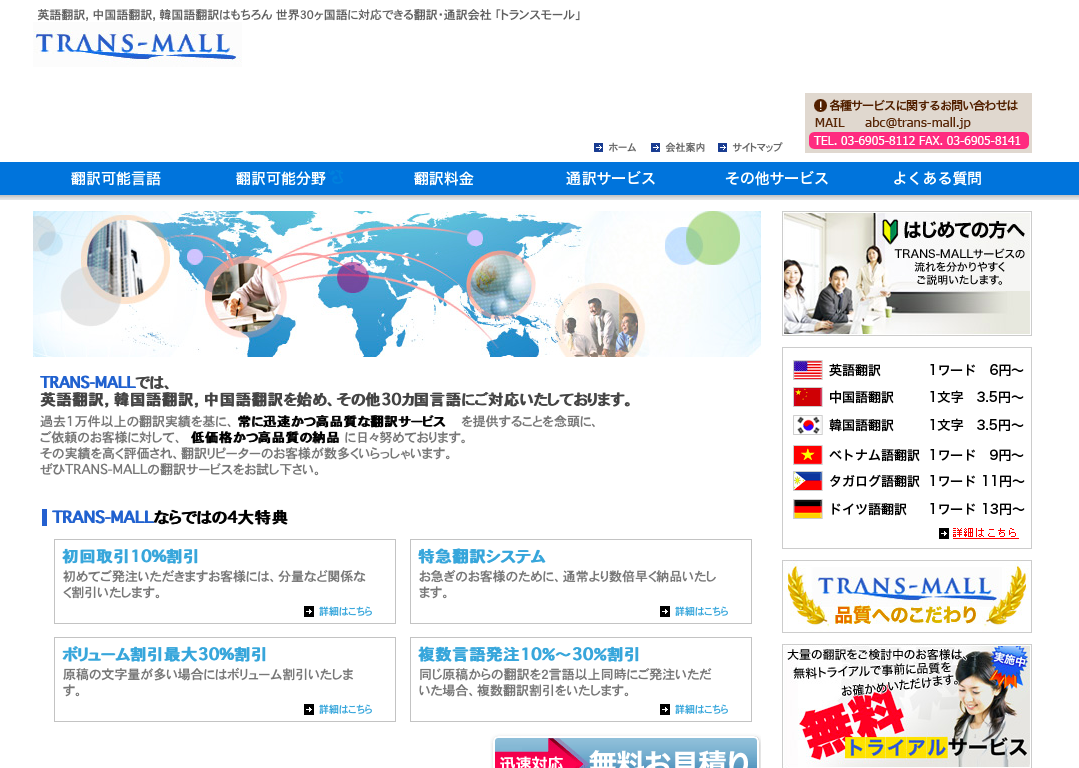Click the 特急翻訳システム heading

(481, 556)
